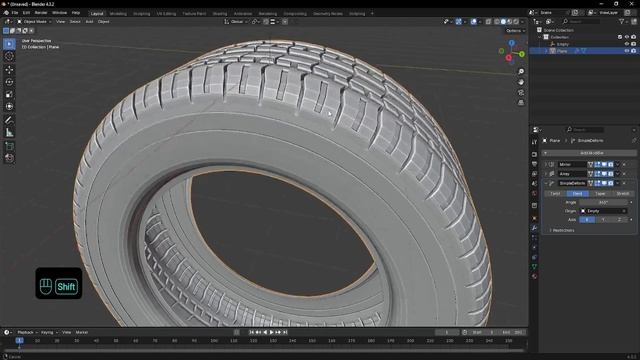Select the Annotate tool
The width and height of the screenshot is (640, 360).
[9, 120]
